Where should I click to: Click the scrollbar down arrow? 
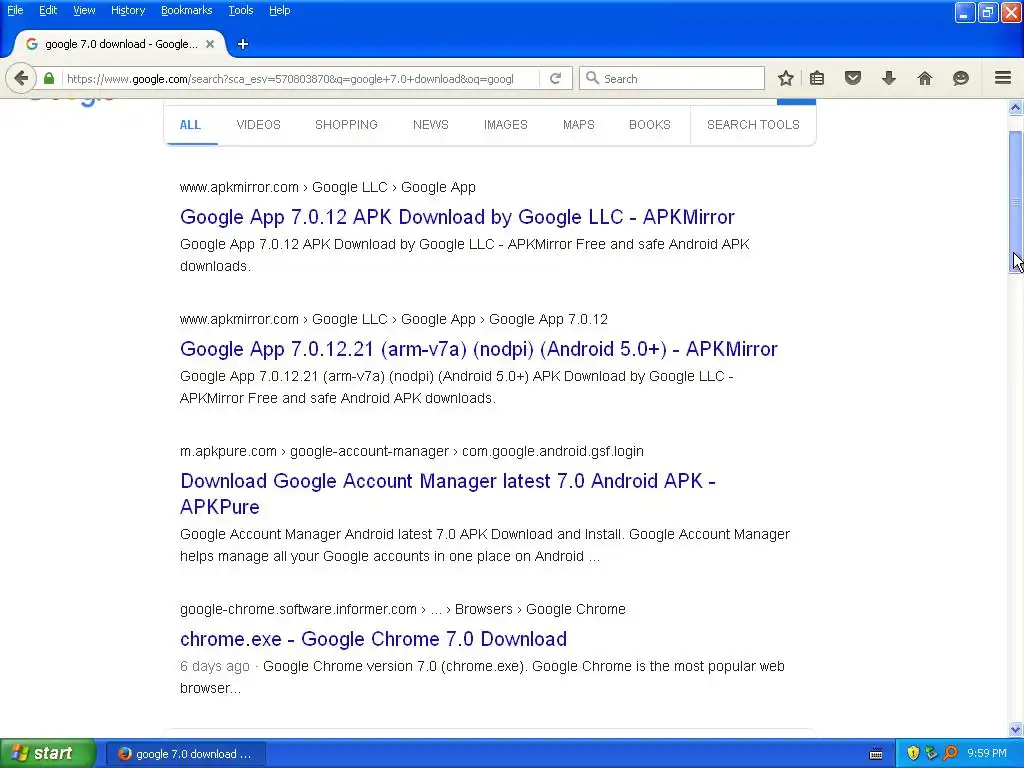tap(1016, 729)
